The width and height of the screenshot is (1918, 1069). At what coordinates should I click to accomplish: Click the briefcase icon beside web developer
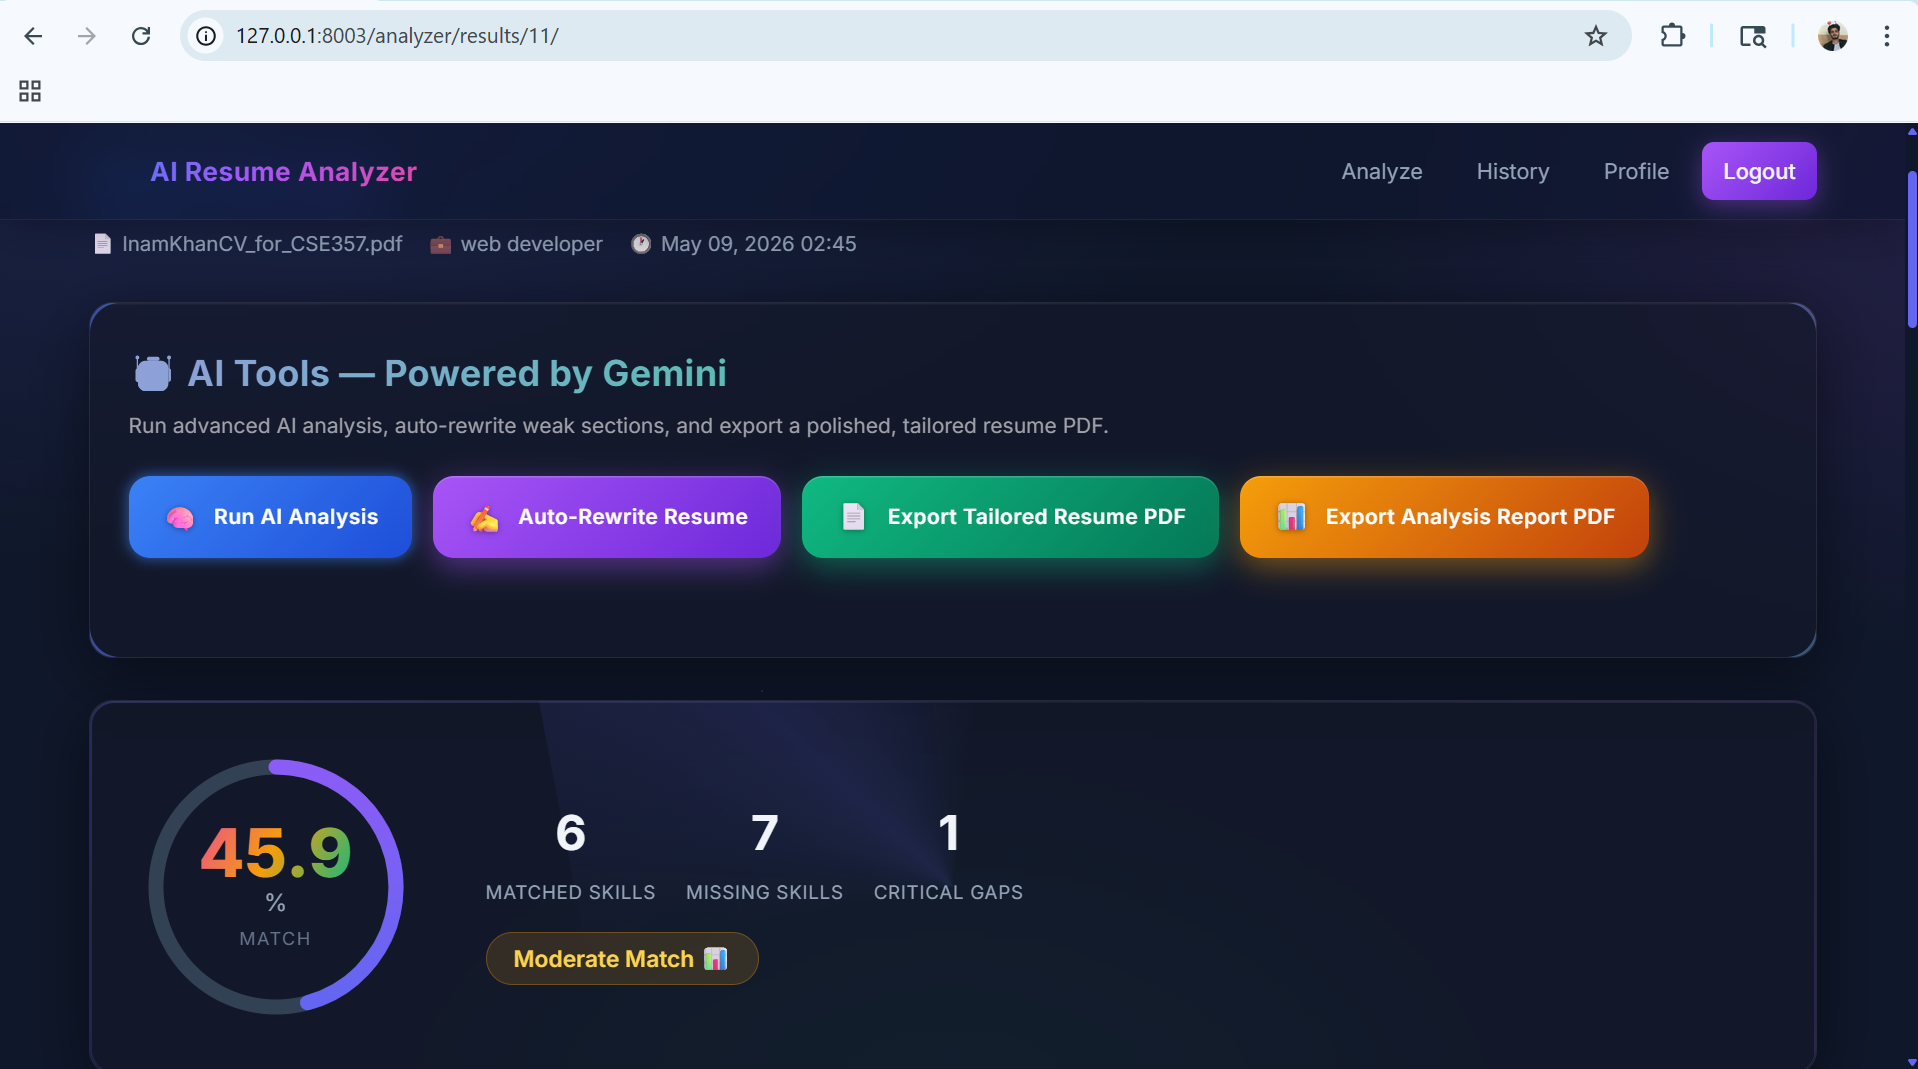pyautogui.click(x=440, y=245)
